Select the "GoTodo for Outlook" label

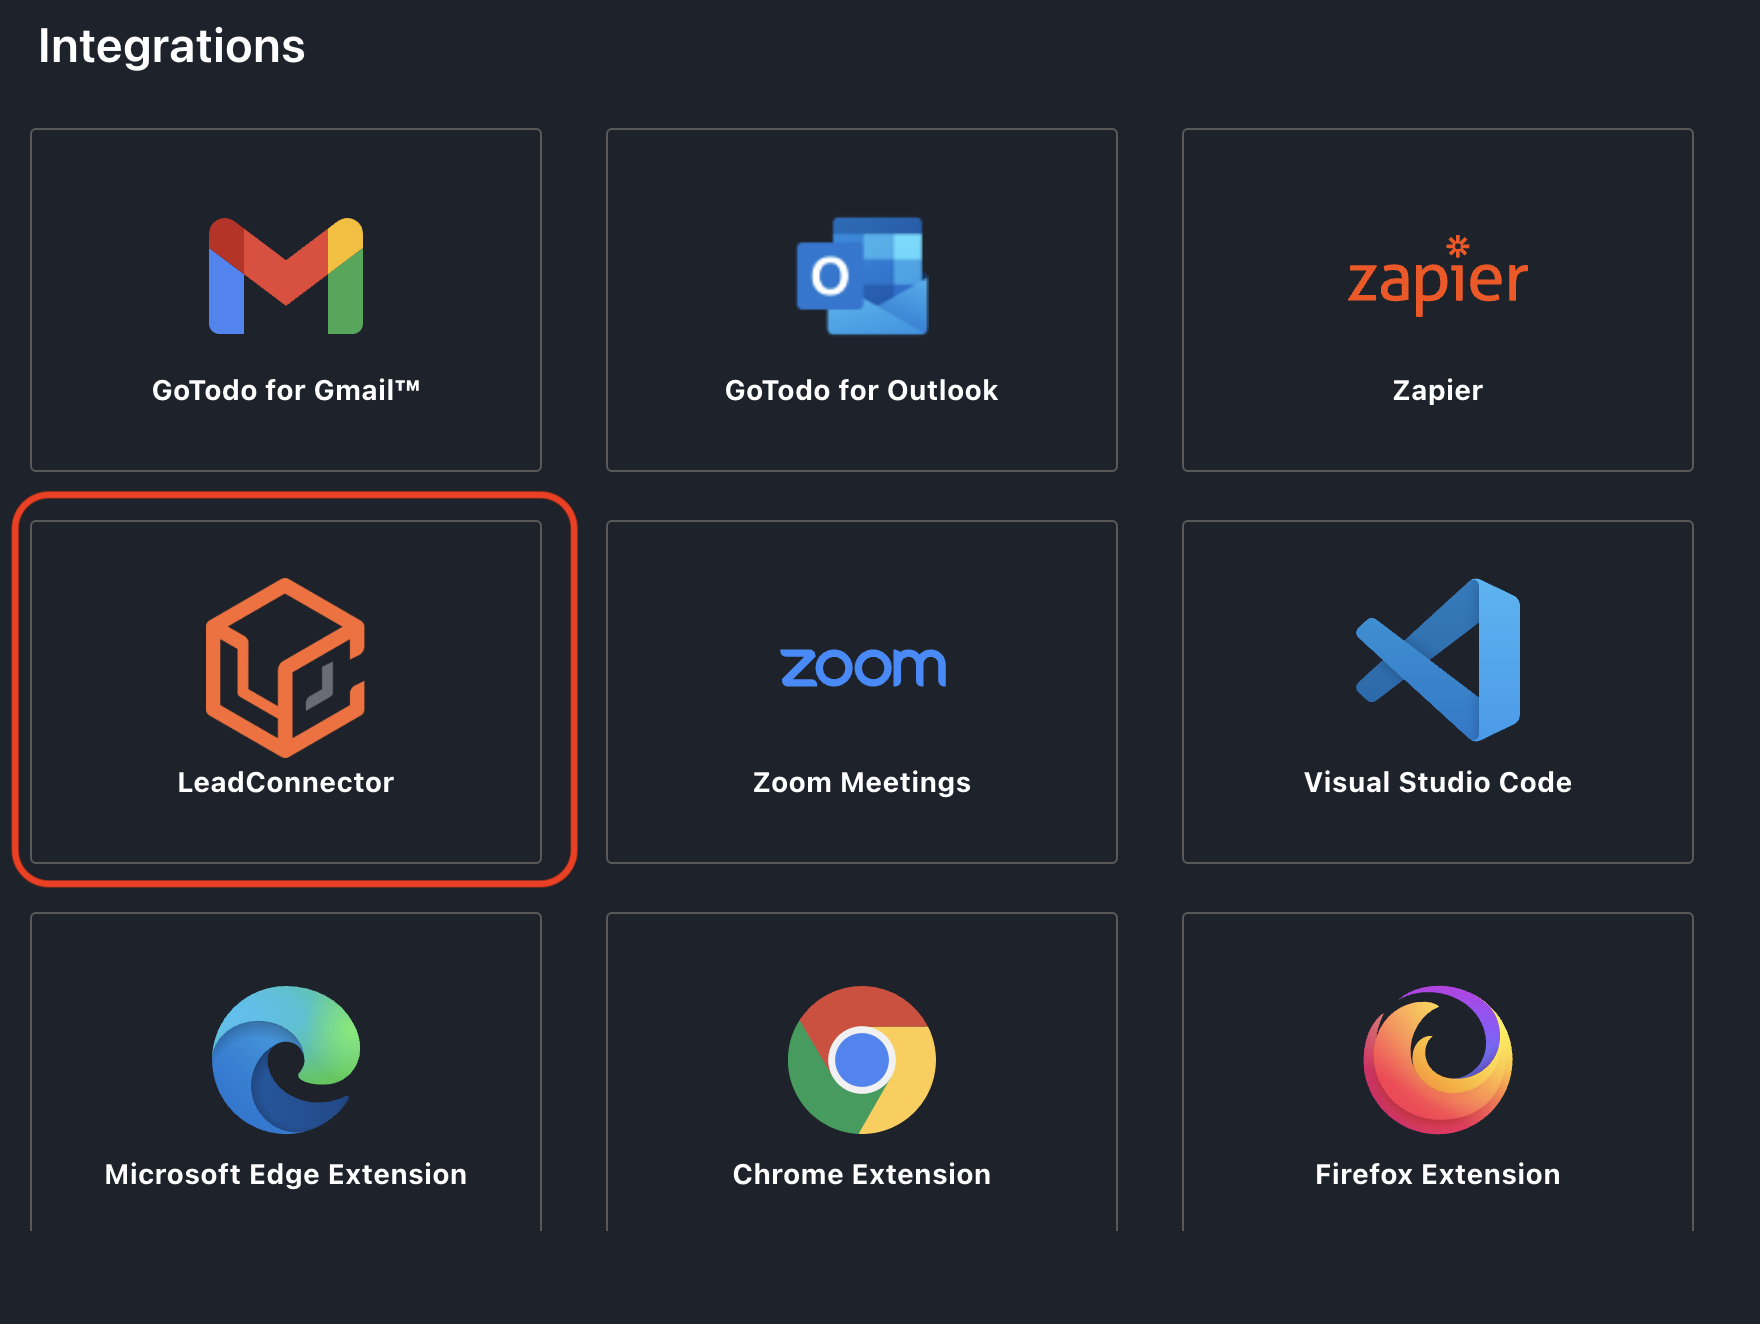[x=862, y=390]
